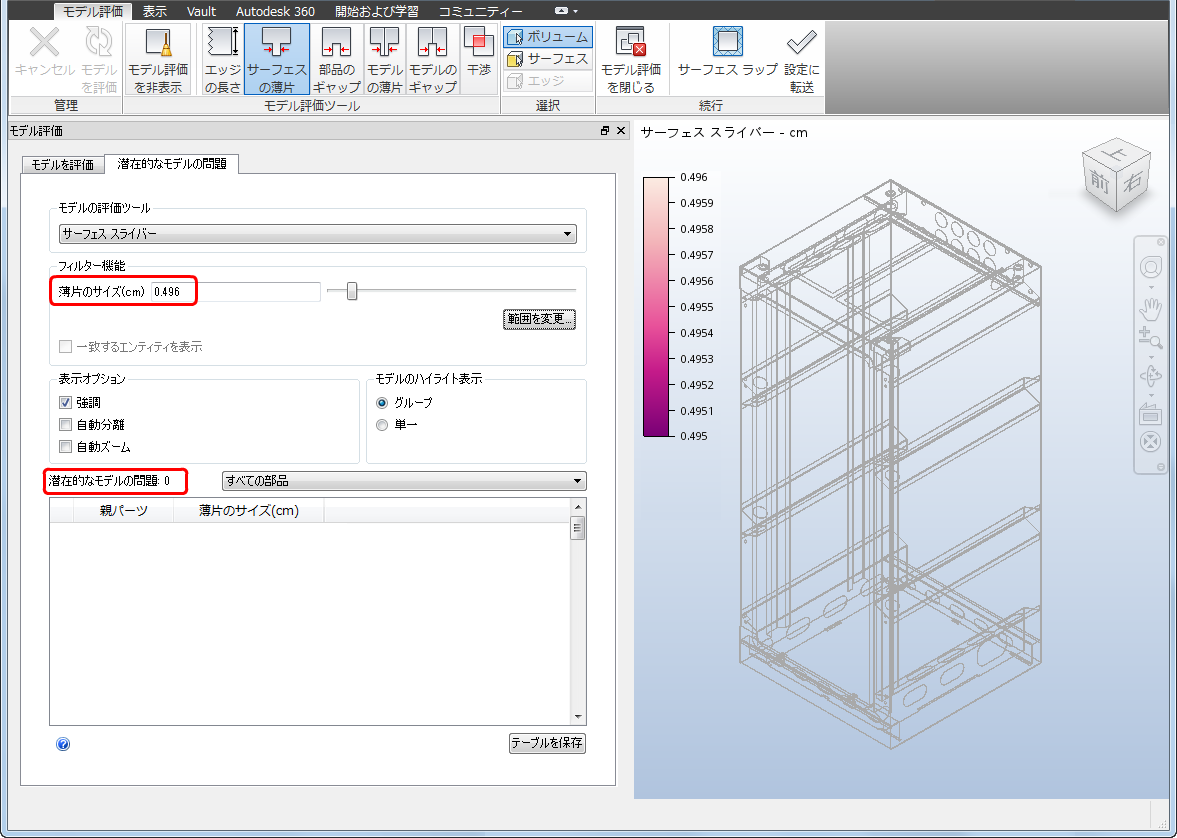Screen dimensions: 1177x838
Task: Select the zoom navigation tool
Action: [1151, 339]
